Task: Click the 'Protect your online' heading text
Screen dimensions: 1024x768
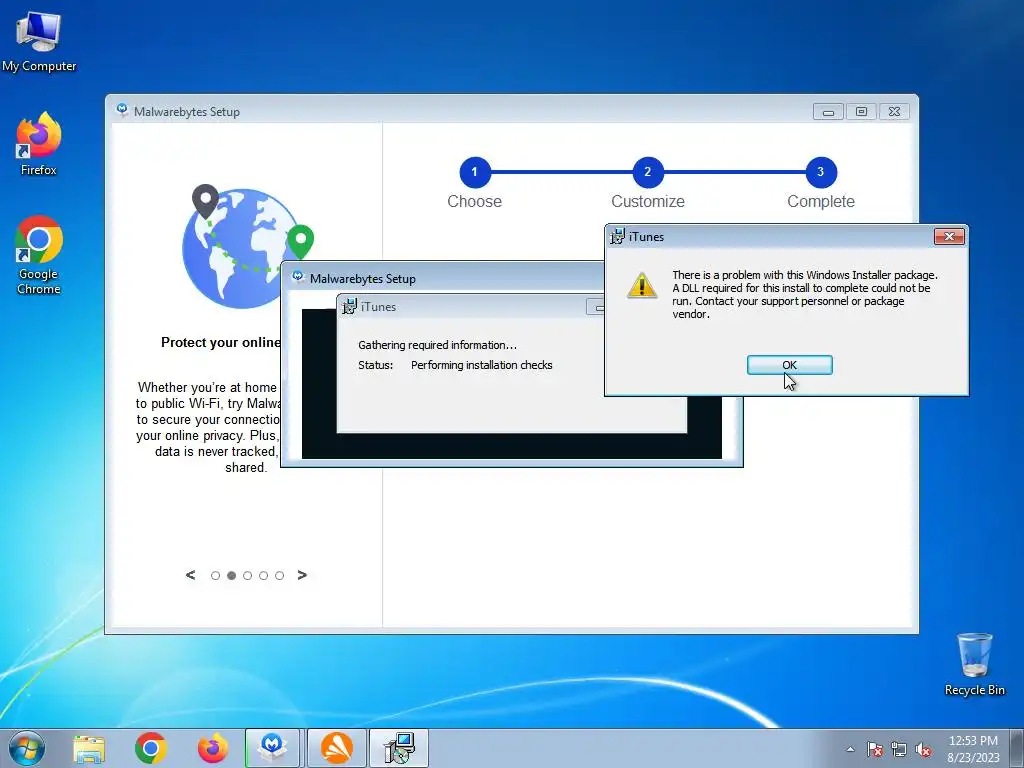Action: point(221,342)
